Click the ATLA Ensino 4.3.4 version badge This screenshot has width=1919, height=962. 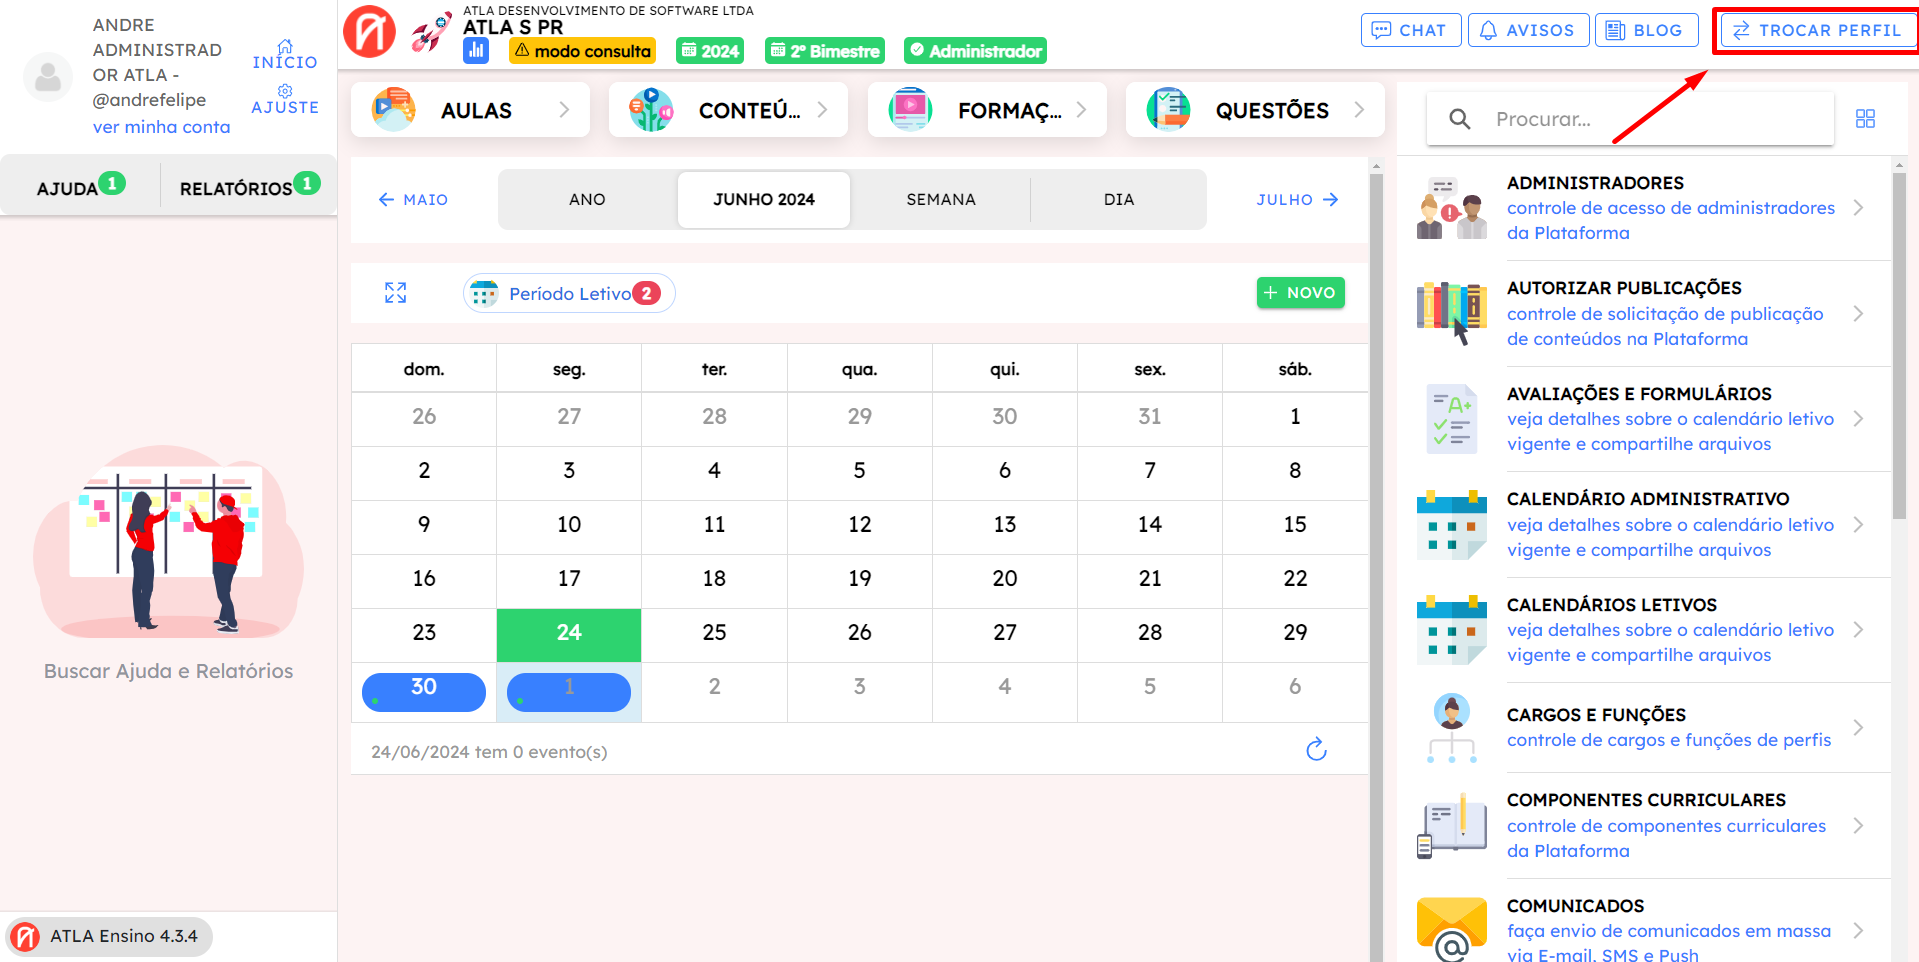click(109, 937)
